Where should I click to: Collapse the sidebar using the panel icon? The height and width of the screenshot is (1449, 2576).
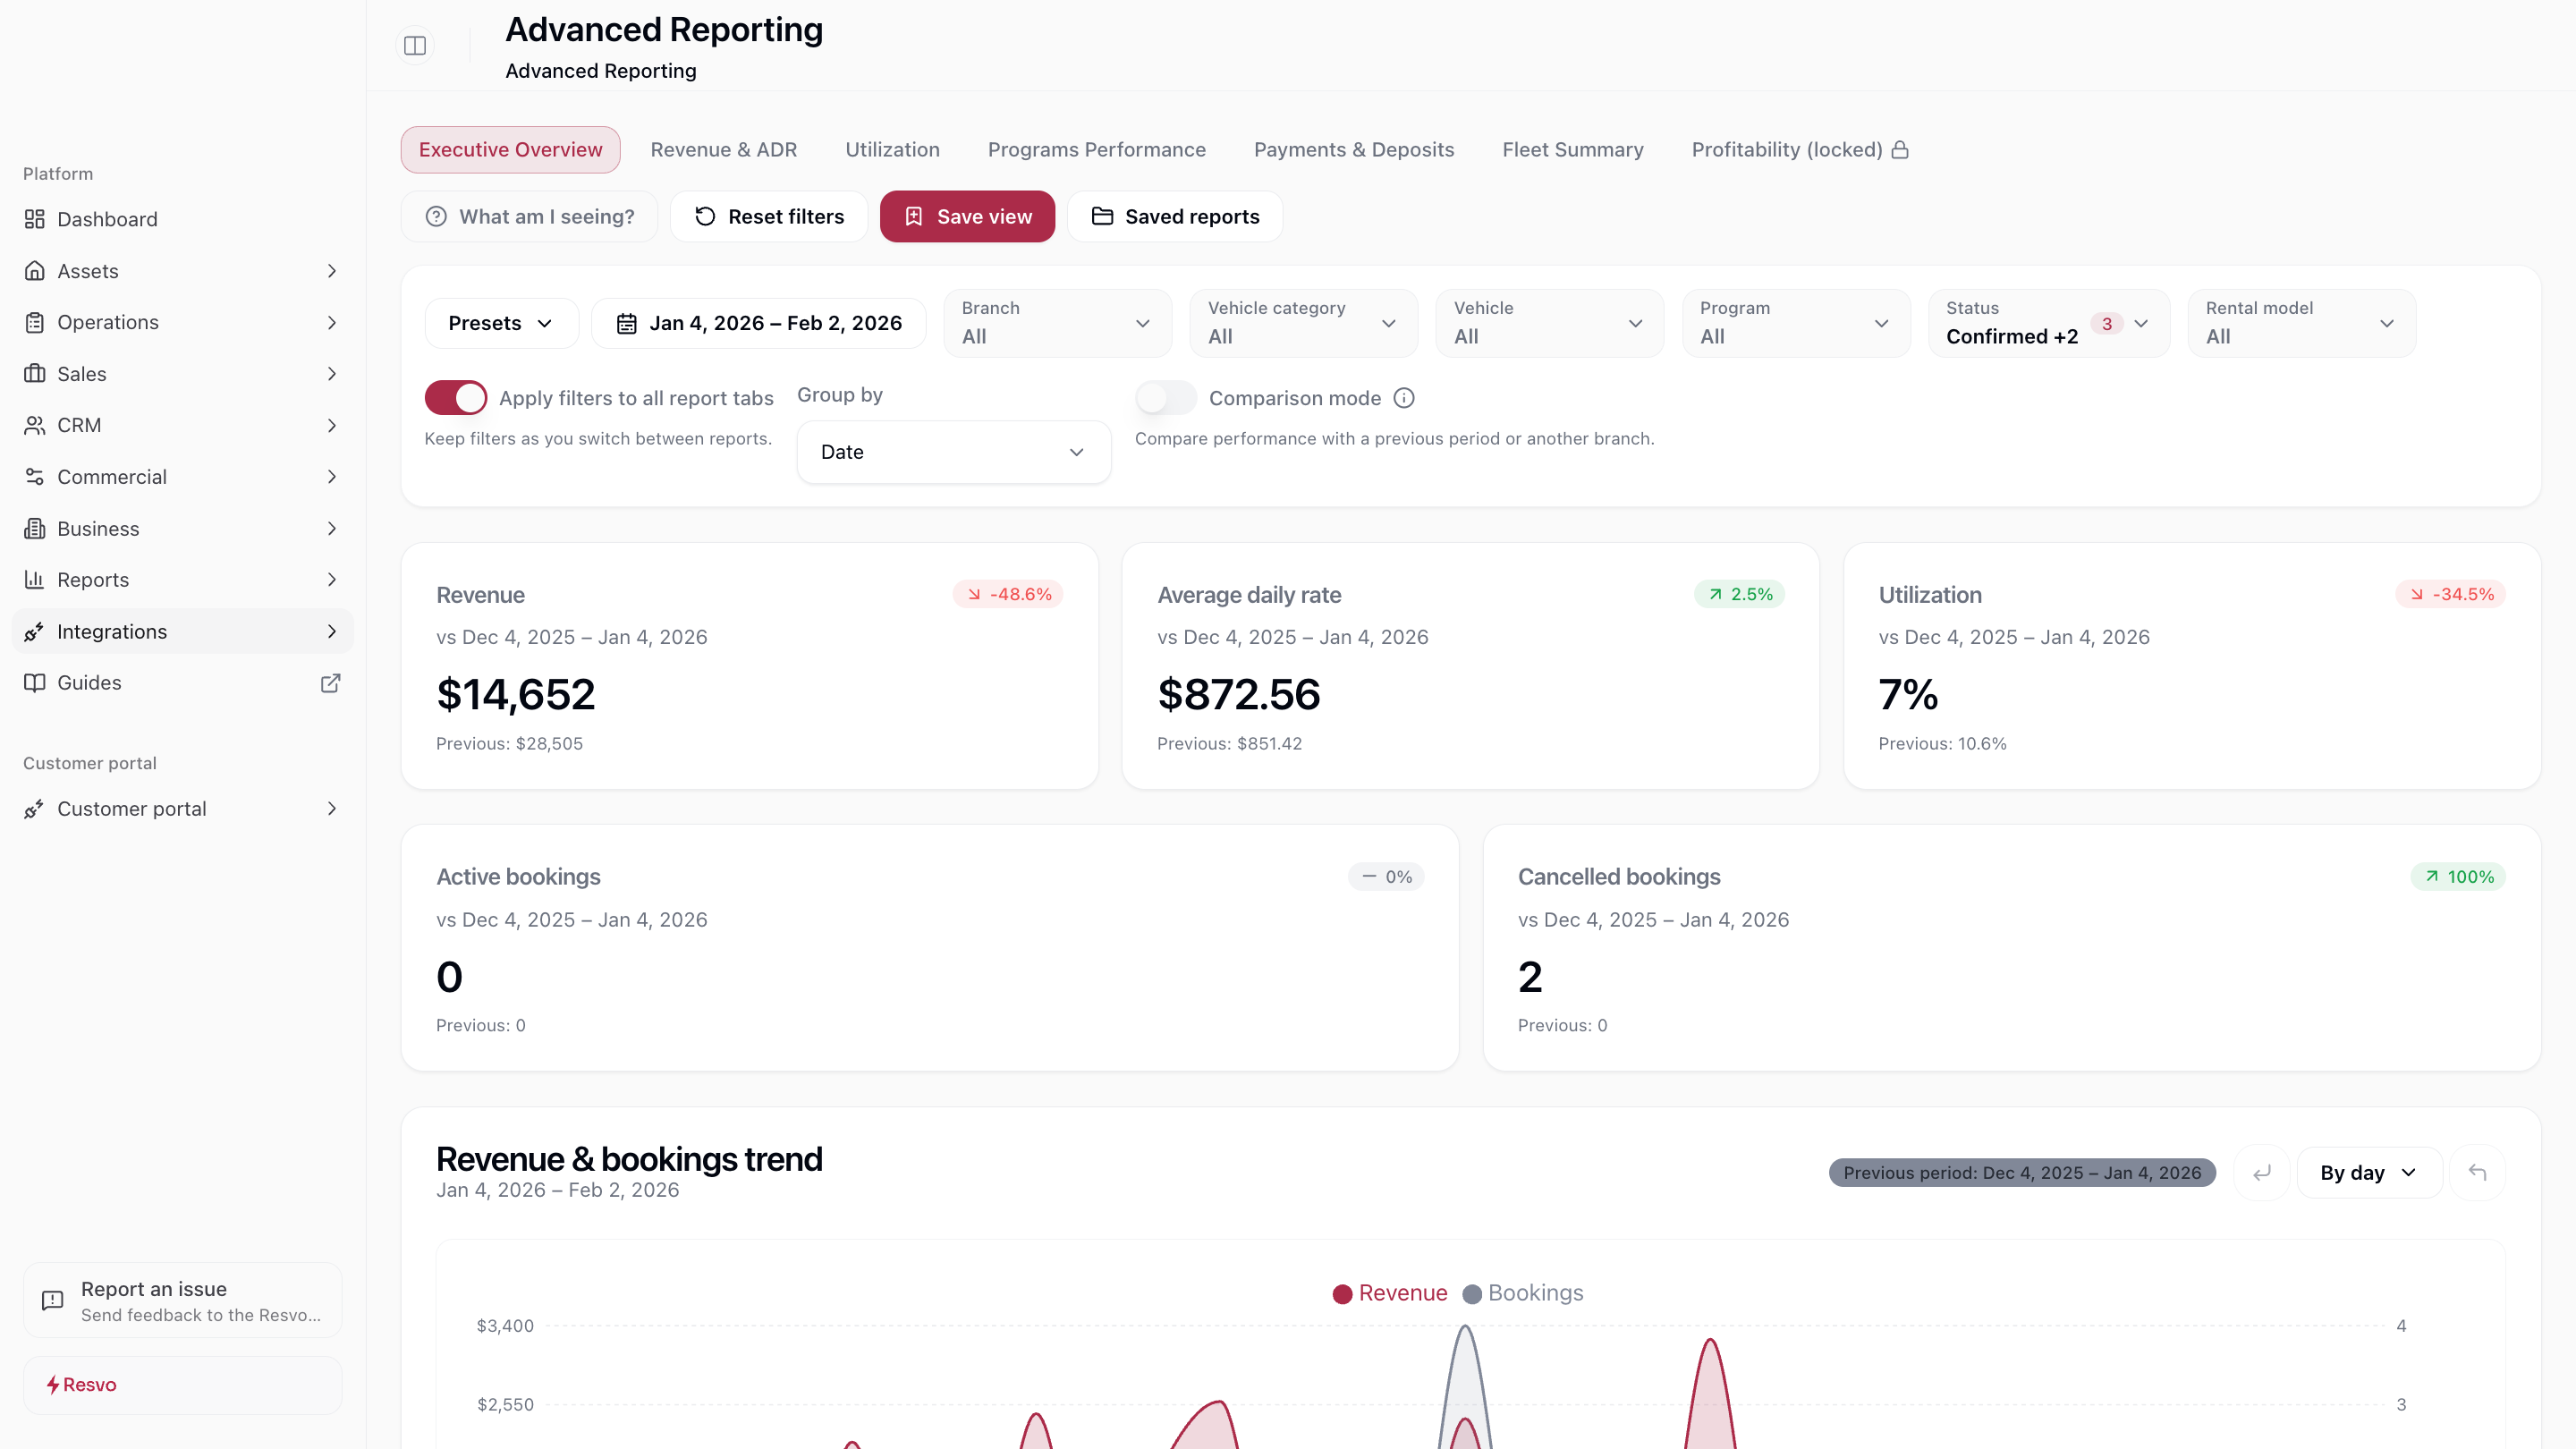(414, 45)
